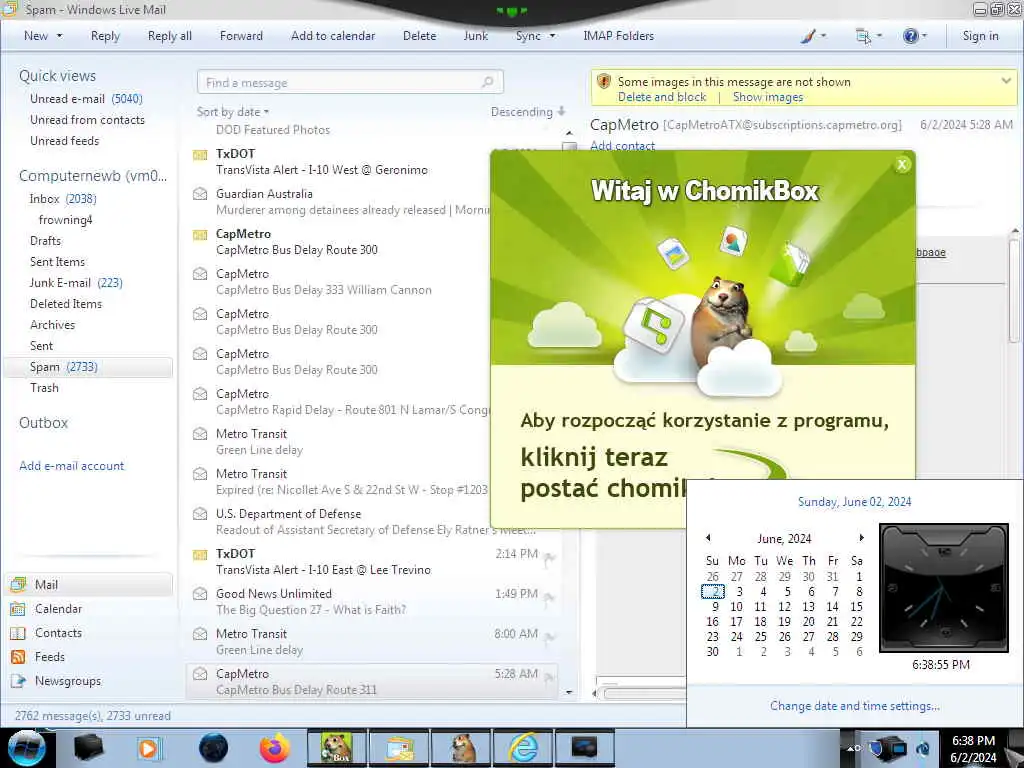
Task: Click Reply all in the toolbar
Action: (x=170, y=36)
